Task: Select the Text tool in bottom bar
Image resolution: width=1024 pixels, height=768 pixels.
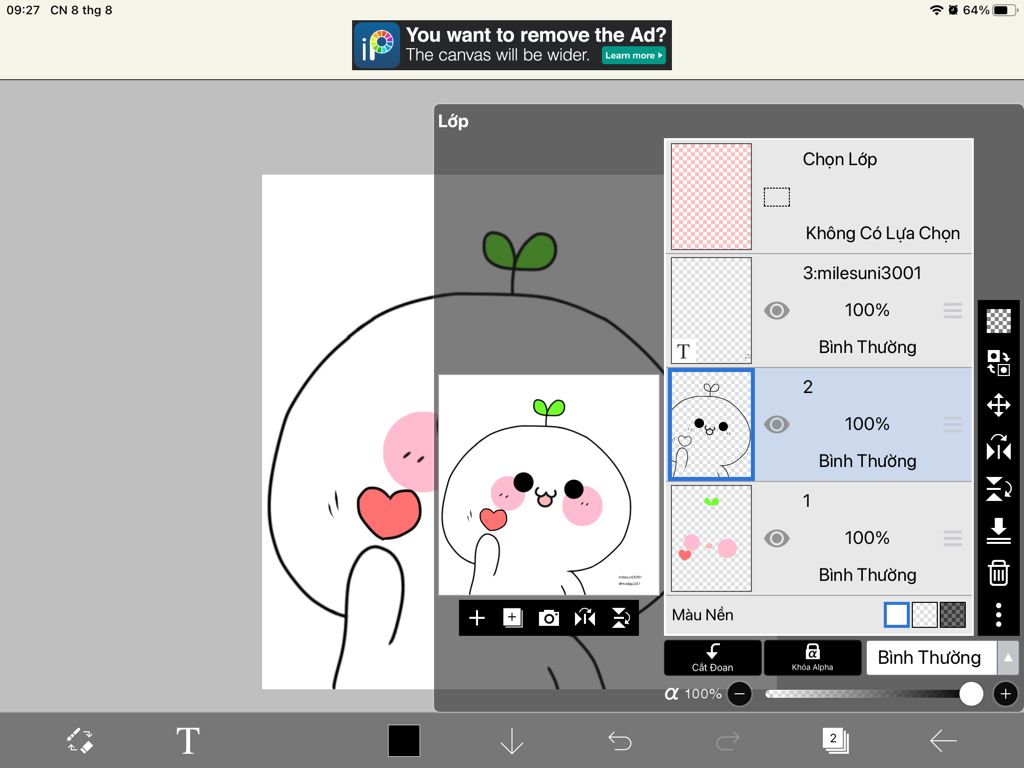Action: 188,741
